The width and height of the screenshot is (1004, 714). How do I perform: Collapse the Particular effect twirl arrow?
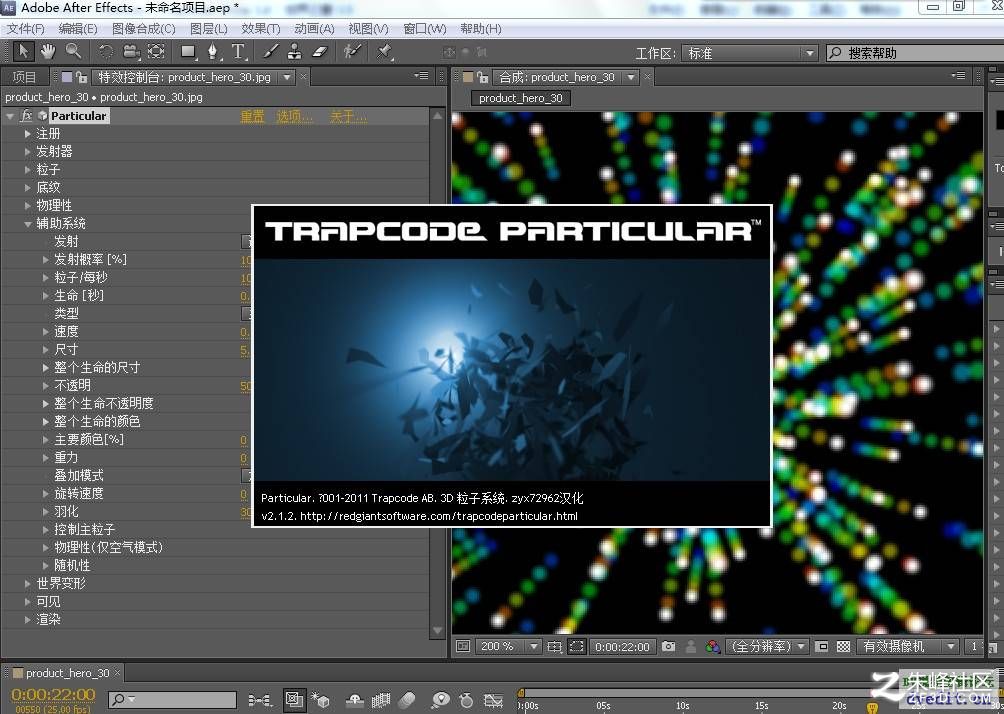coord(10,116)
